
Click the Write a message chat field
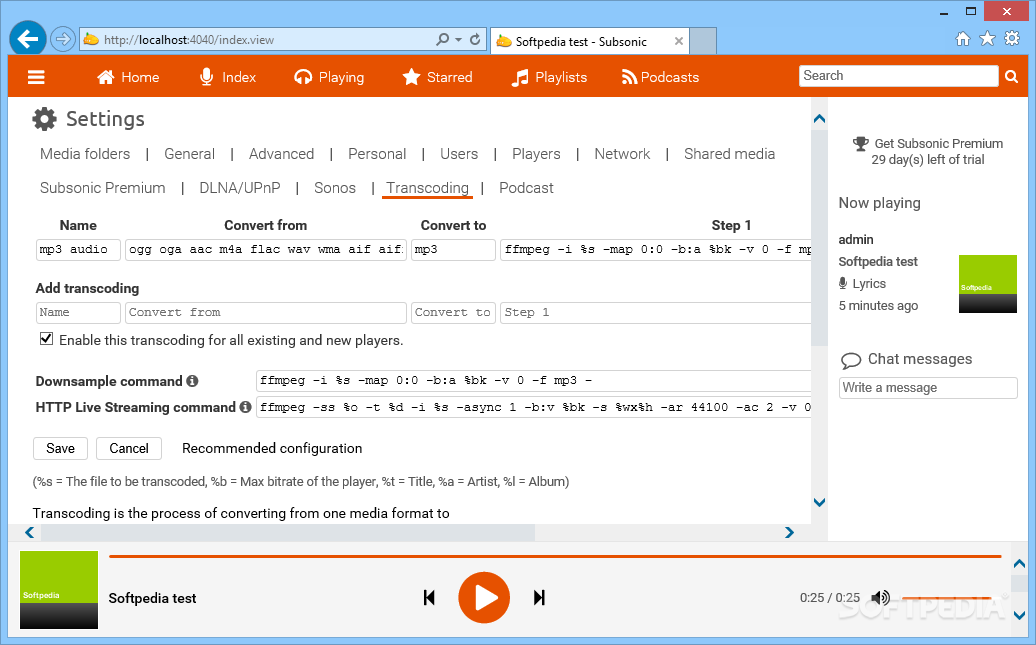pos(928,388)
